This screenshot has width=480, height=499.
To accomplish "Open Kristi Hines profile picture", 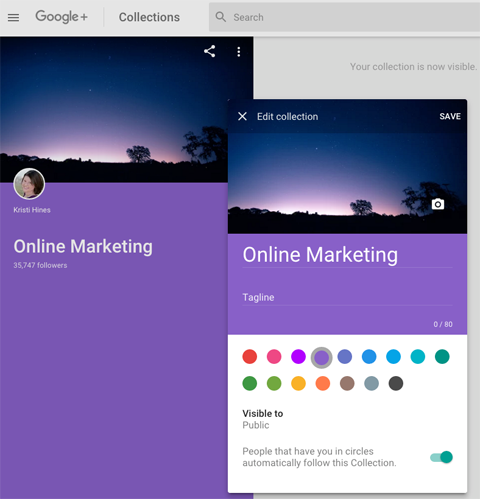I will point(29,184).
